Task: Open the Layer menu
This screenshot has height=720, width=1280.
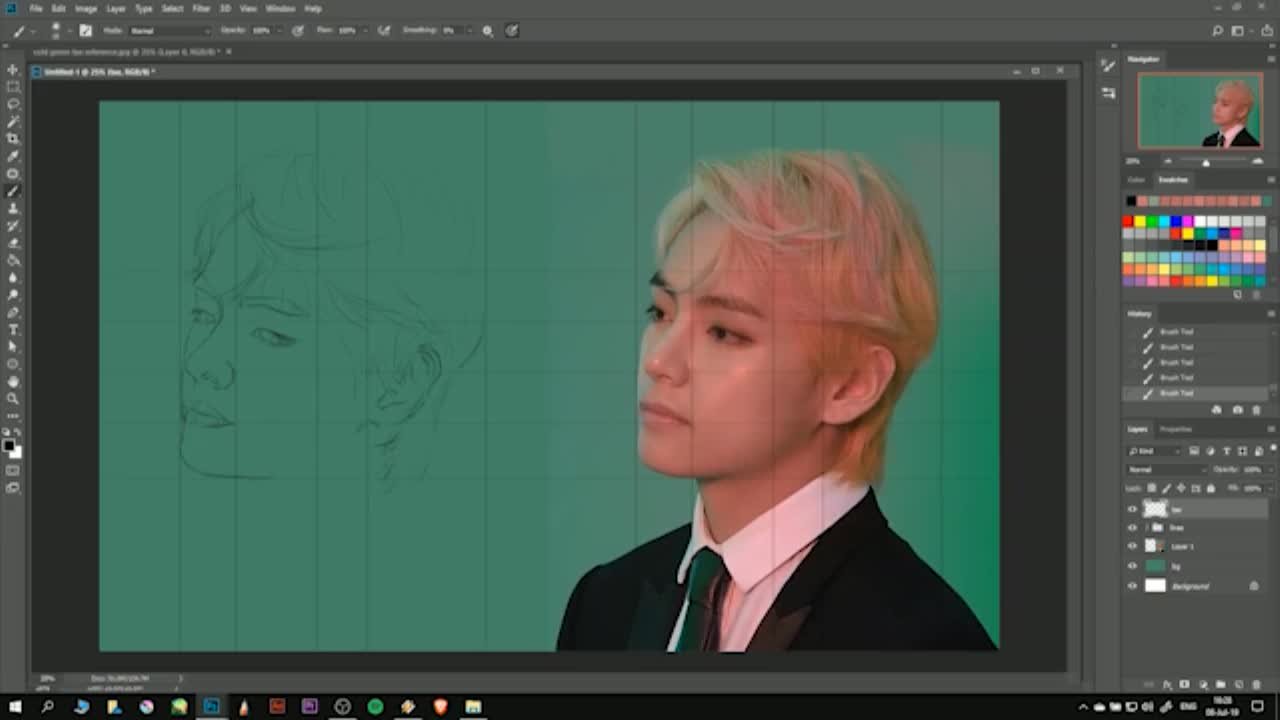Action: tap(116, 8)
